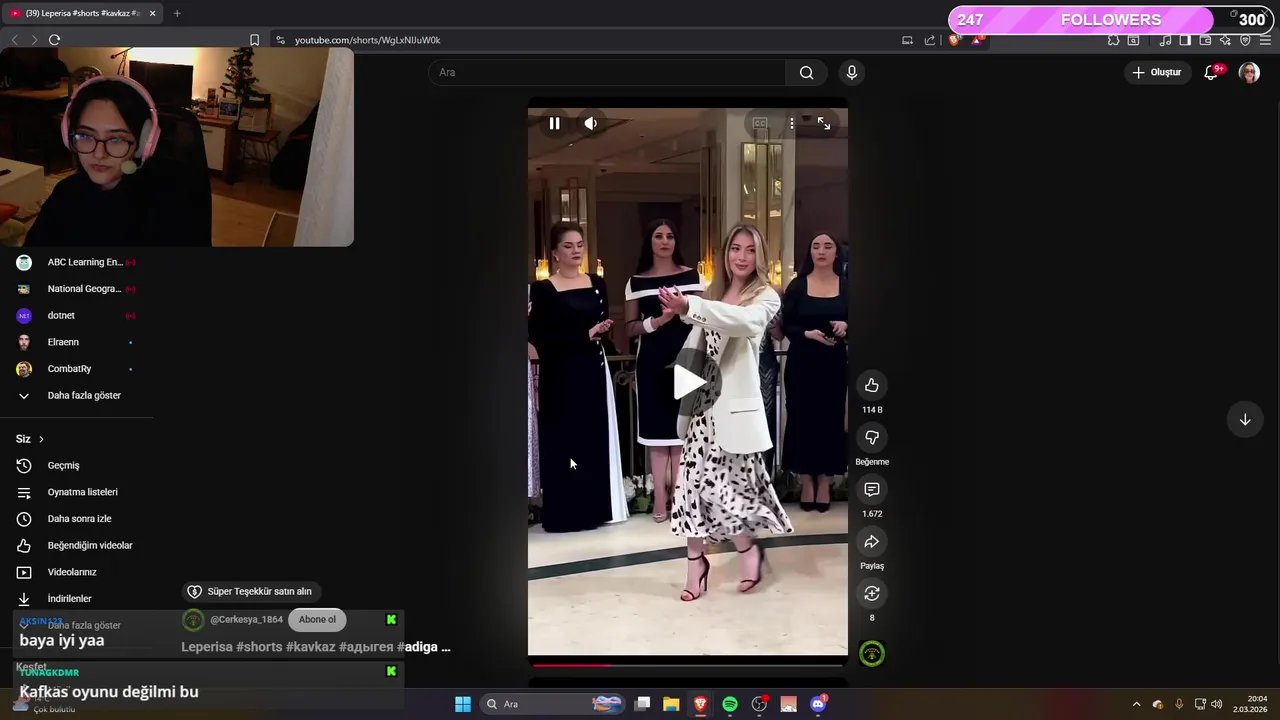Select the Leperisa #shorts browser tab
The width and height of the screenshot is (1280, 720).
click(82, 13)
